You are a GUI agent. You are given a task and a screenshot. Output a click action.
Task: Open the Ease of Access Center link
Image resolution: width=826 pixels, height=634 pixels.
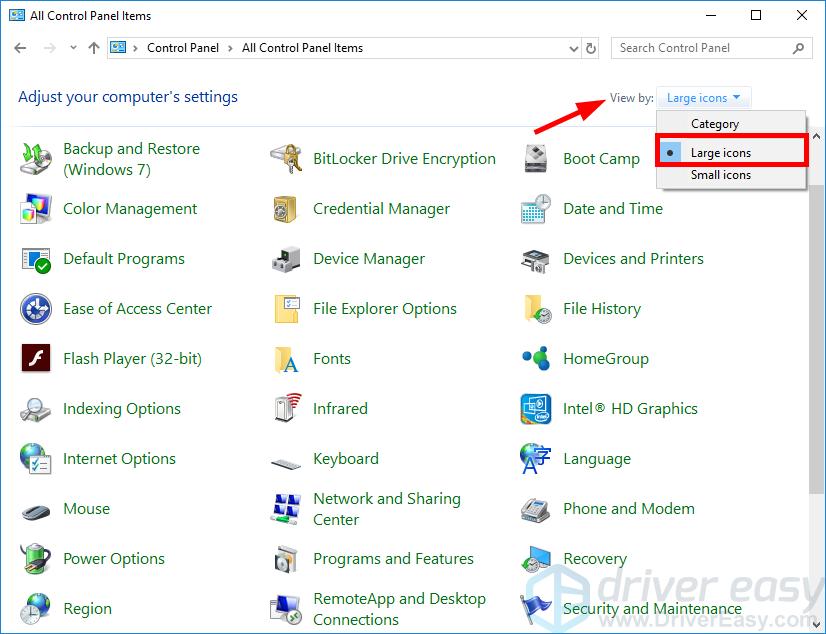137,309
